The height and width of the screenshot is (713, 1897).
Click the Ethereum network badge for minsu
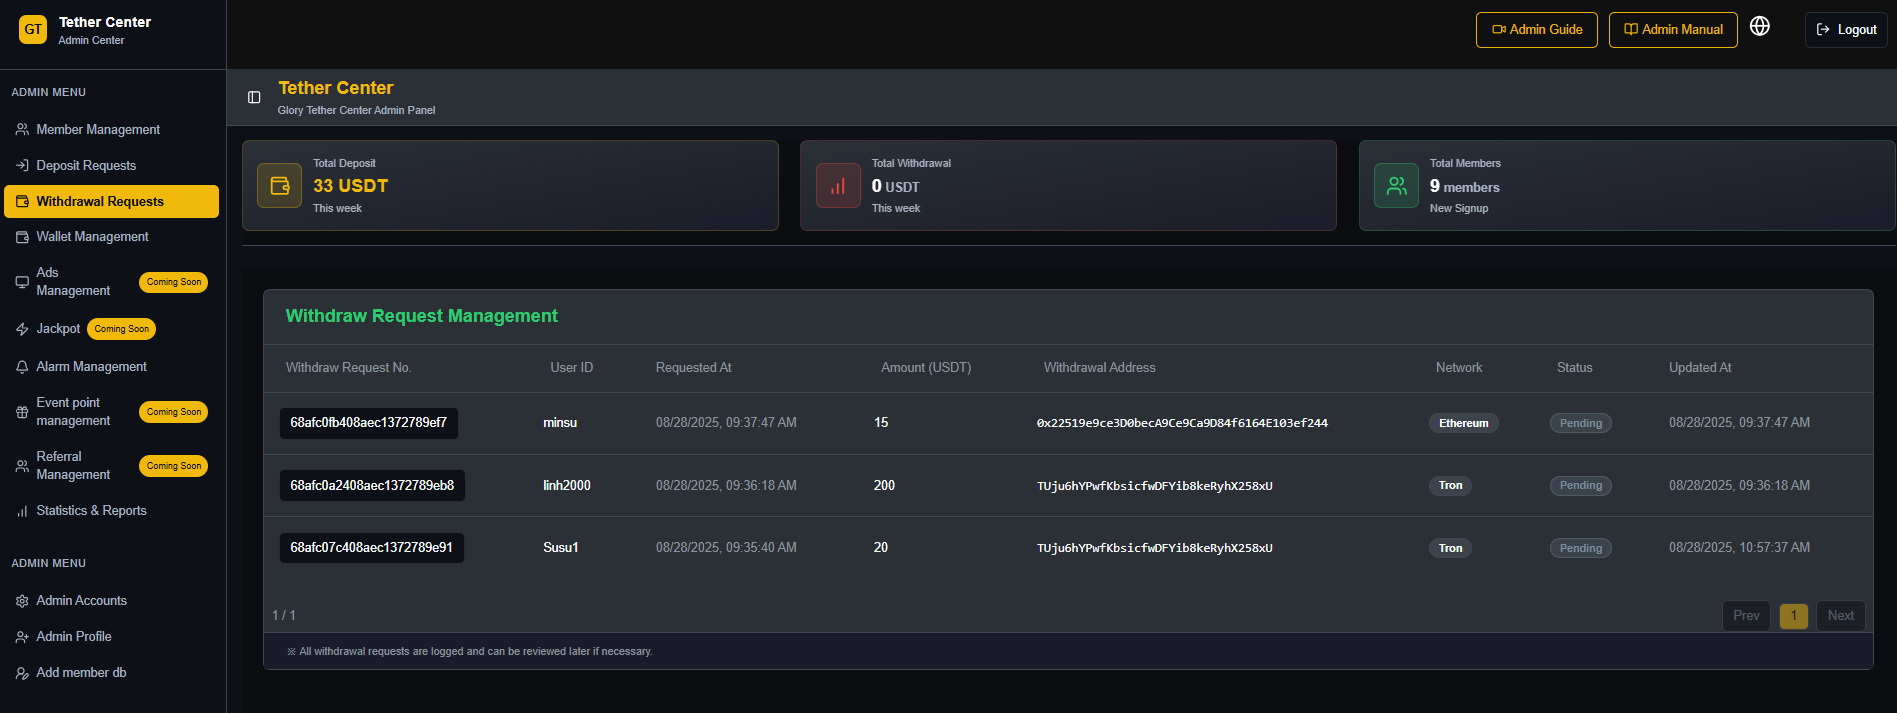tap(1463, 424)
